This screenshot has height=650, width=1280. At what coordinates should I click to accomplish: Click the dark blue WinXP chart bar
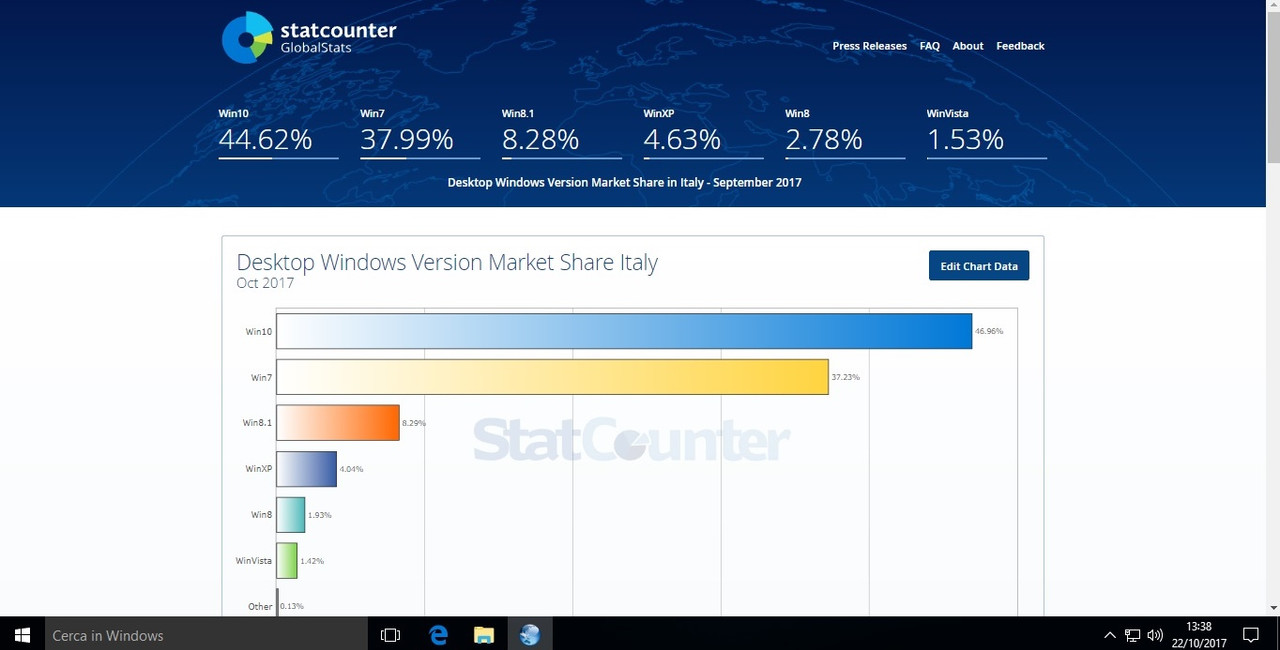pos(306,469)
